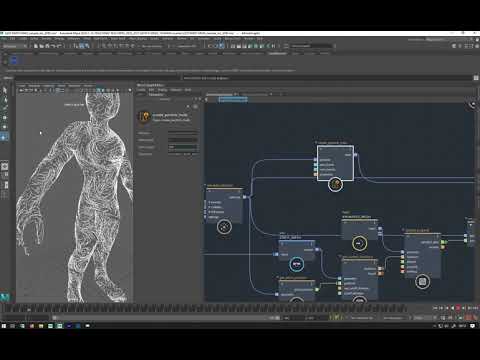
Task: Click the single-pane layout icon in left sidebar
Action: tap(5, 166)
